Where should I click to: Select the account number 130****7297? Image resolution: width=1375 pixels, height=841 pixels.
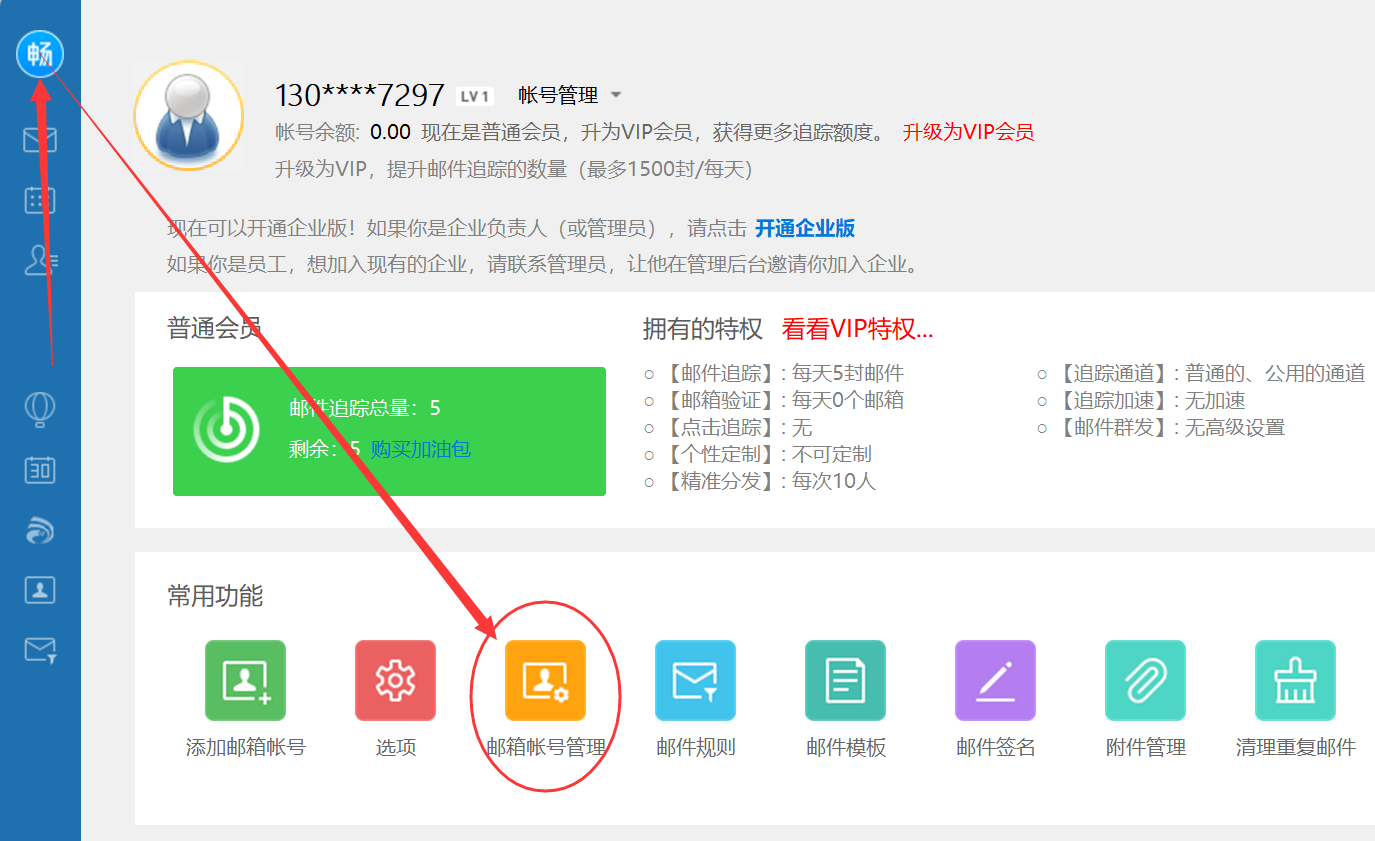(360, 95)
